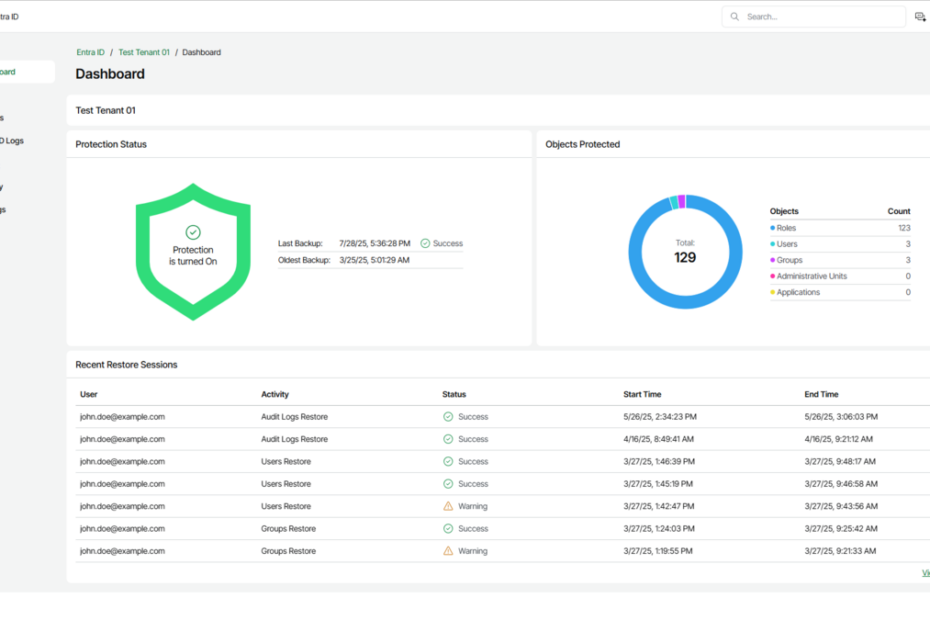Click the blue Roles legend dot
The image size is (930, 620).
coord(772,228)
